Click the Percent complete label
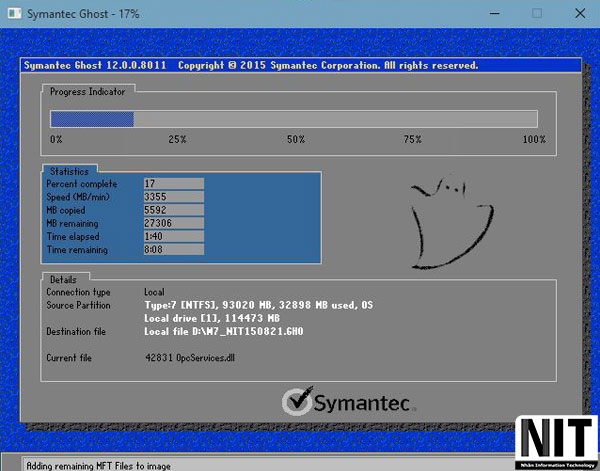The height and width of the screenshot is (471, 600). 82,184
